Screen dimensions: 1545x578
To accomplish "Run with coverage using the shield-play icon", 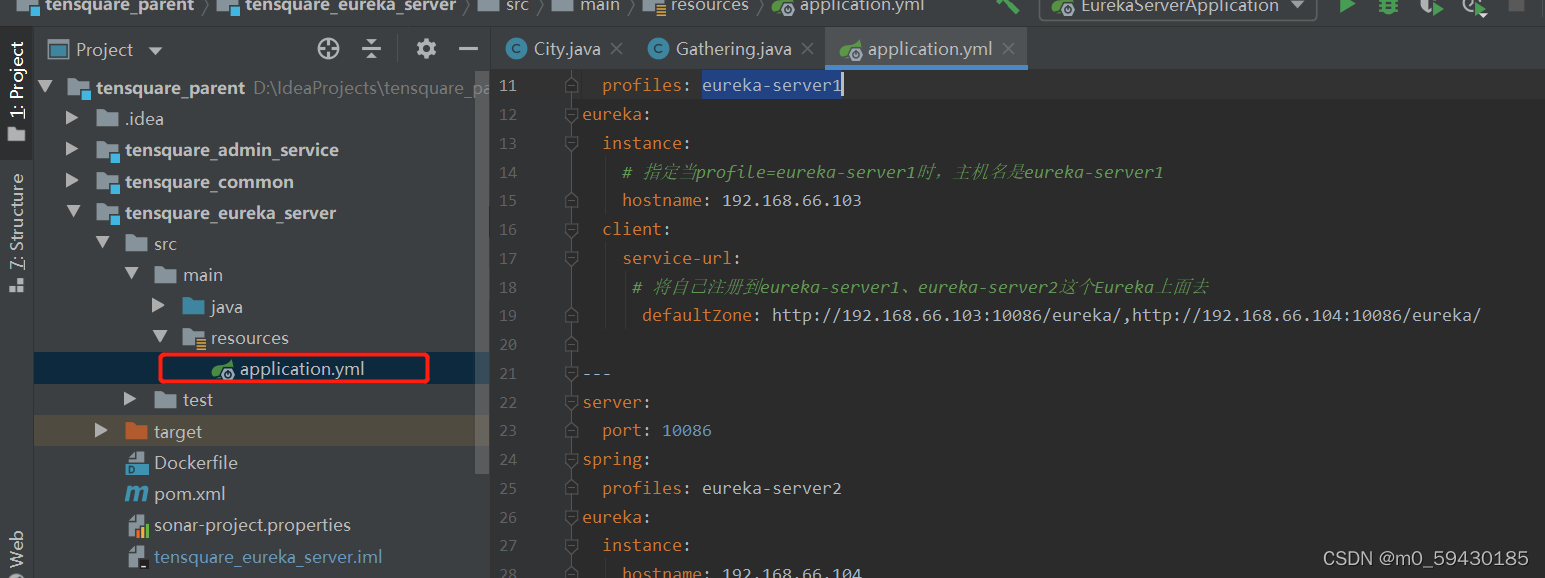I will 1431,6.
